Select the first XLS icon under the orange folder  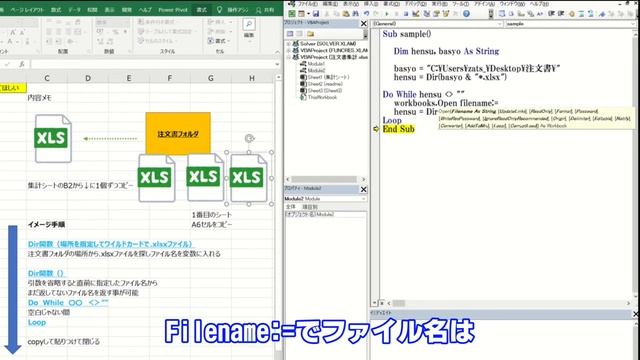156,178
